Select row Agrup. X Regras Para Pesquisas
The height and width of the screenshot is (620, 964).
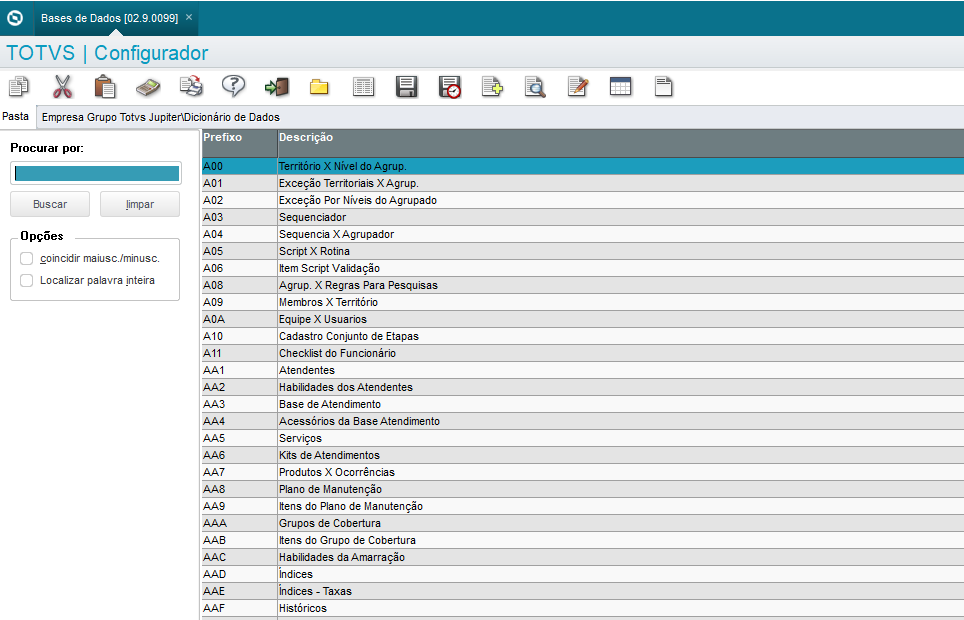coord(583,285)
